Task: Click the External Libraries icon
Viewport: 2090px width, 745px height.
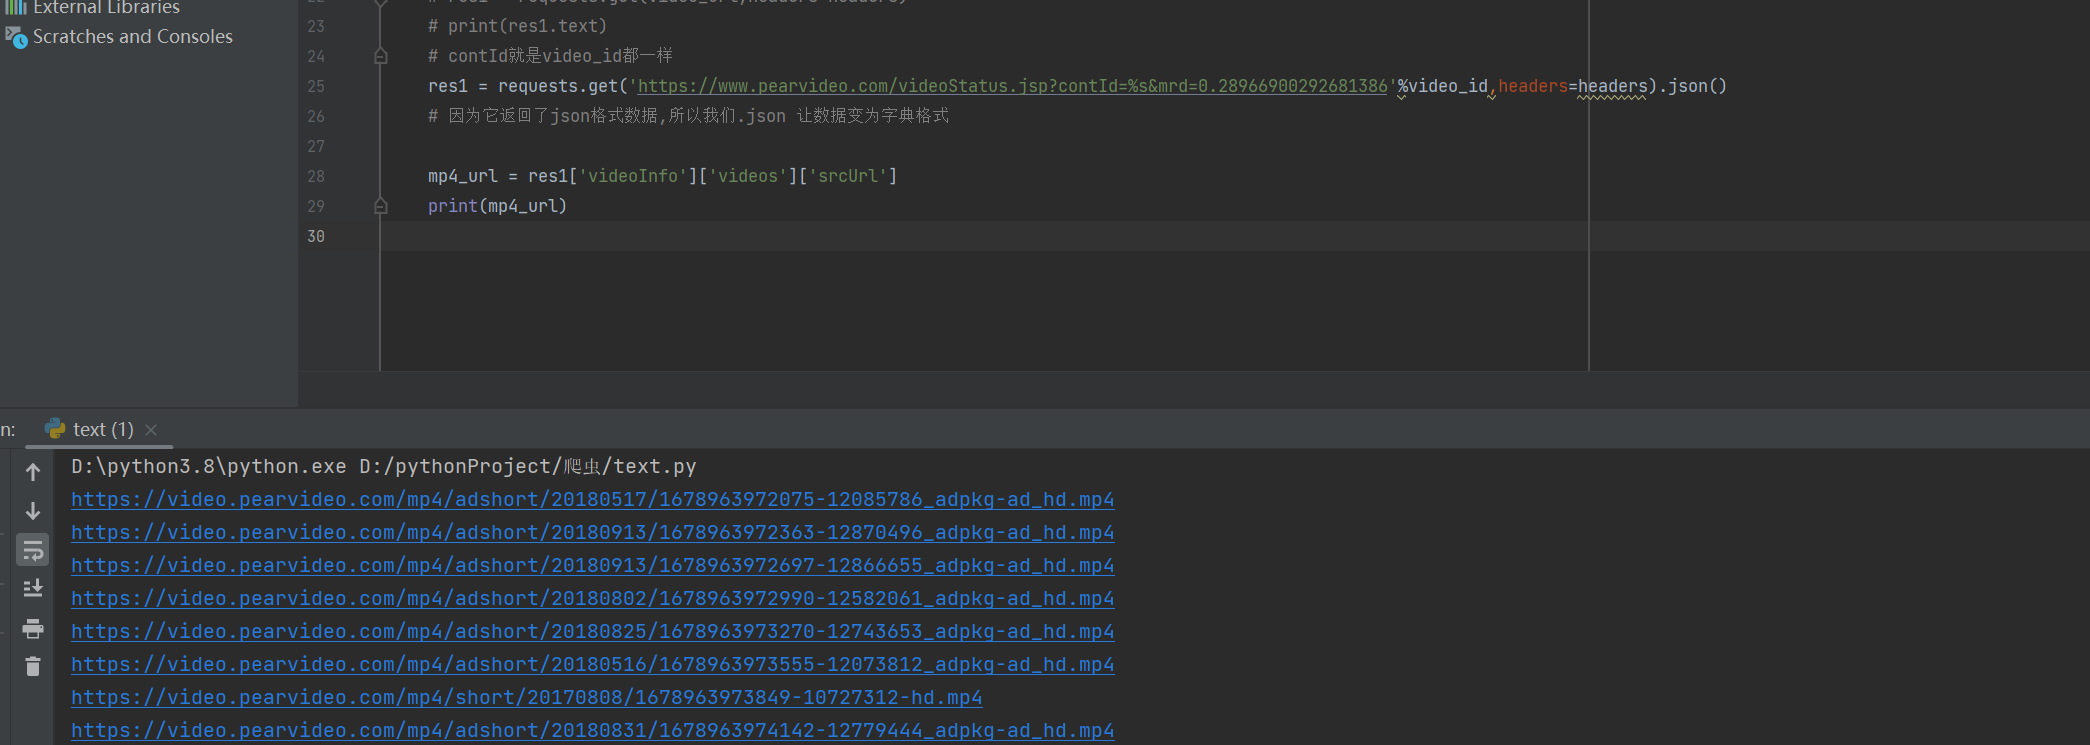Action: pos(16,6)
